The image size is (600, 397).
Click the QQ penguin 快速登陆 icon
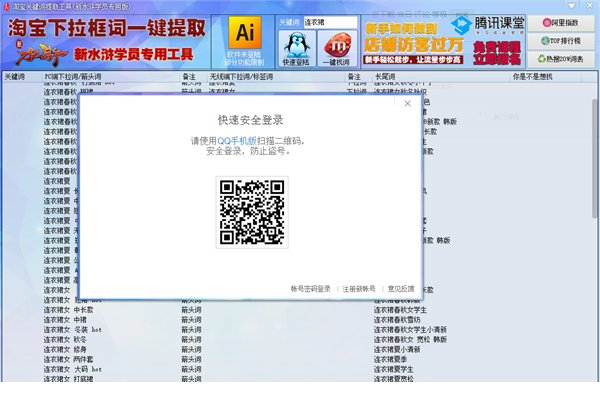click(x=297, y=49)
